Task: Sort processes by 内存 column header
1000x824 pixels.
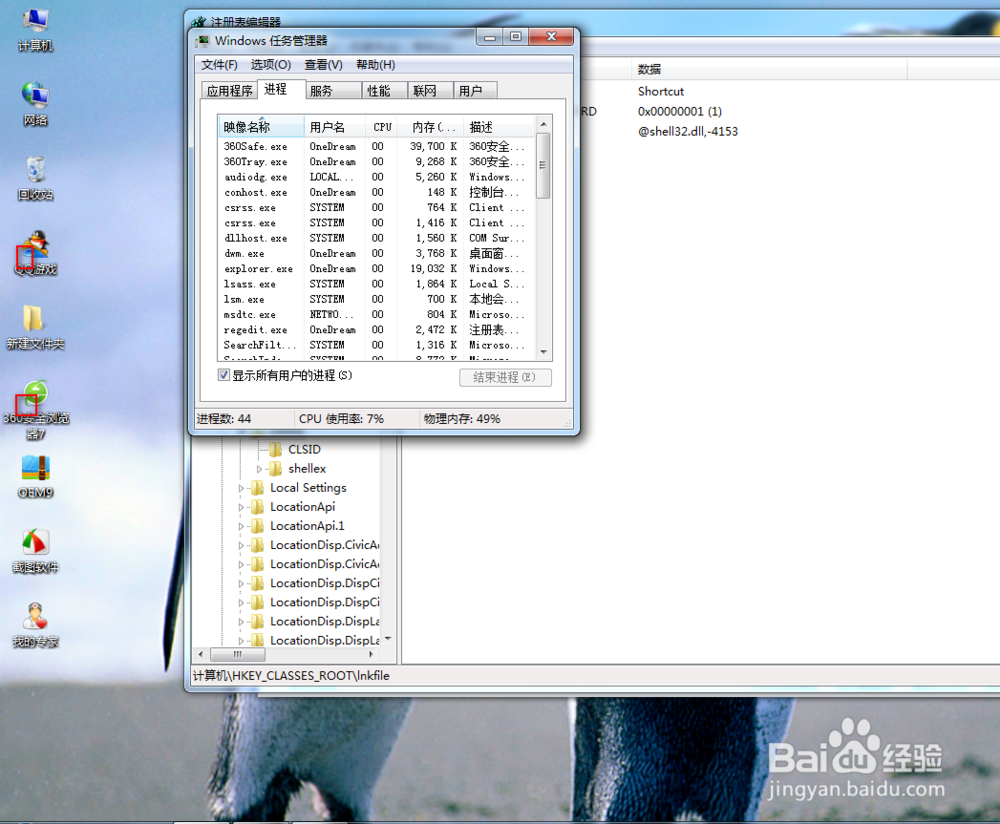Action: pos(430,127)
